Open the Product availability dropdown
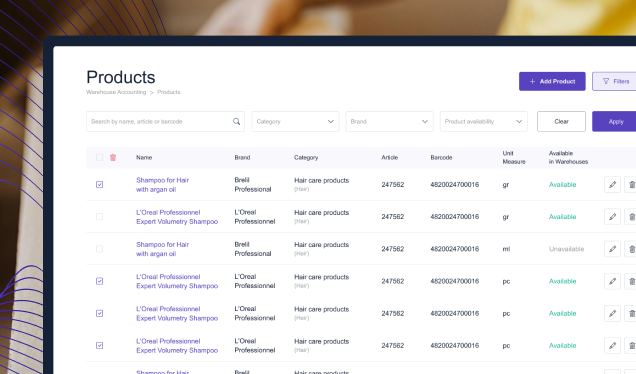The width and height of the screenshot is (636, 374). (x=483, y=121)
